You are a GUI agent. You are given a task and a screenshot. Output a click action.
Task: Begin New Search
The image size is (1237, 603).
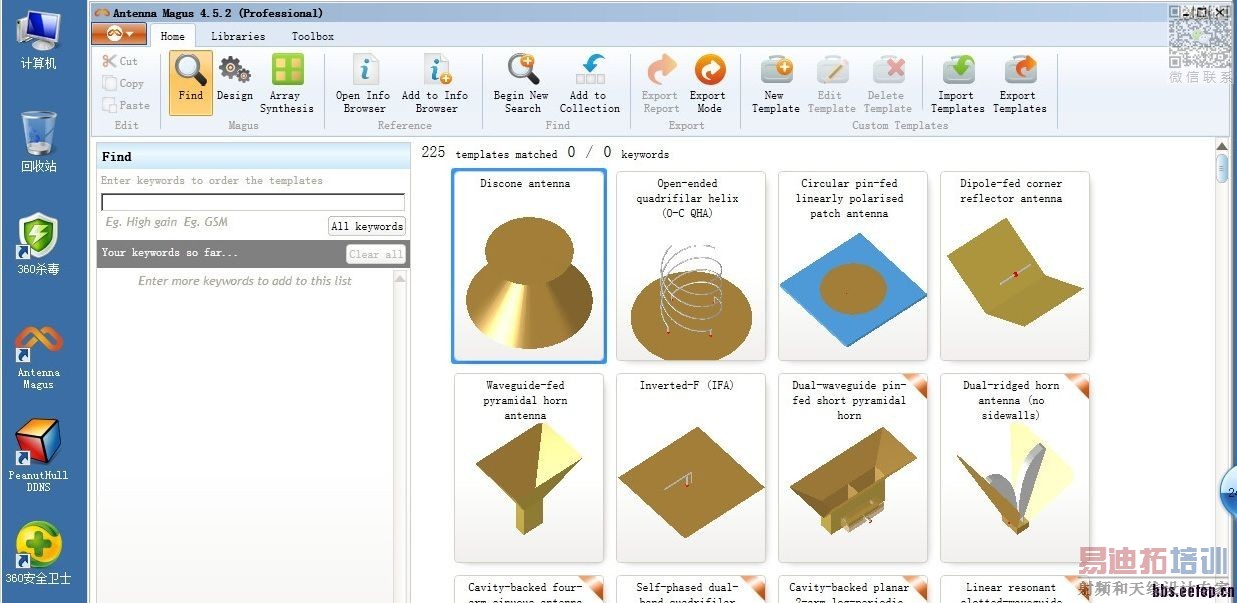(x=522, y=84)
